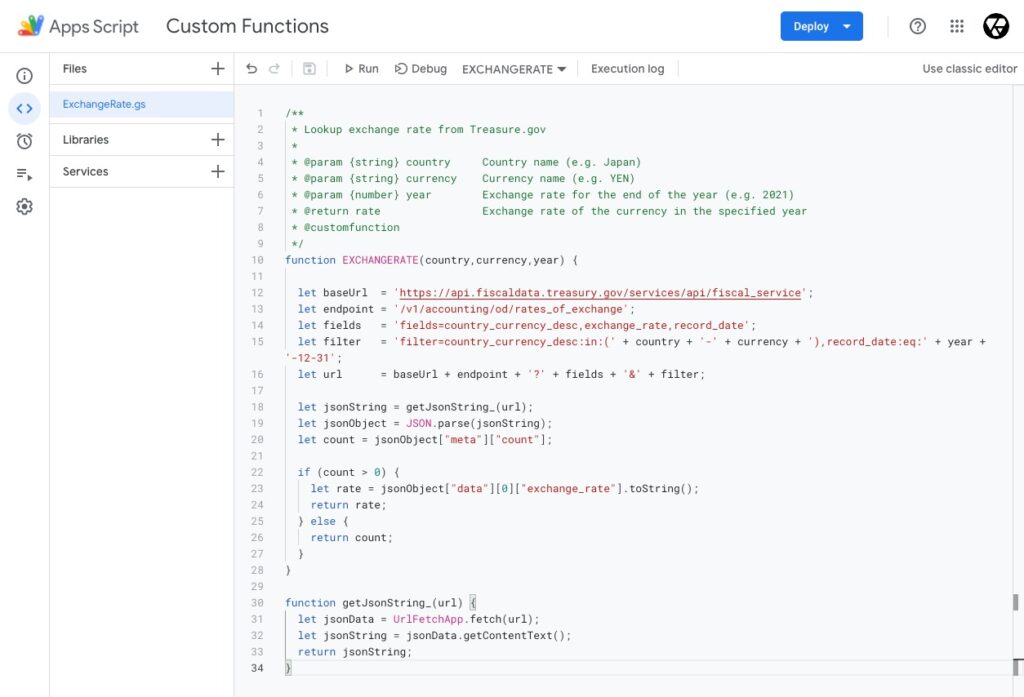Viewport: 1024px width, 697px height.
Task: Click line number 22 in the gutter
Action: pos(257,472)
